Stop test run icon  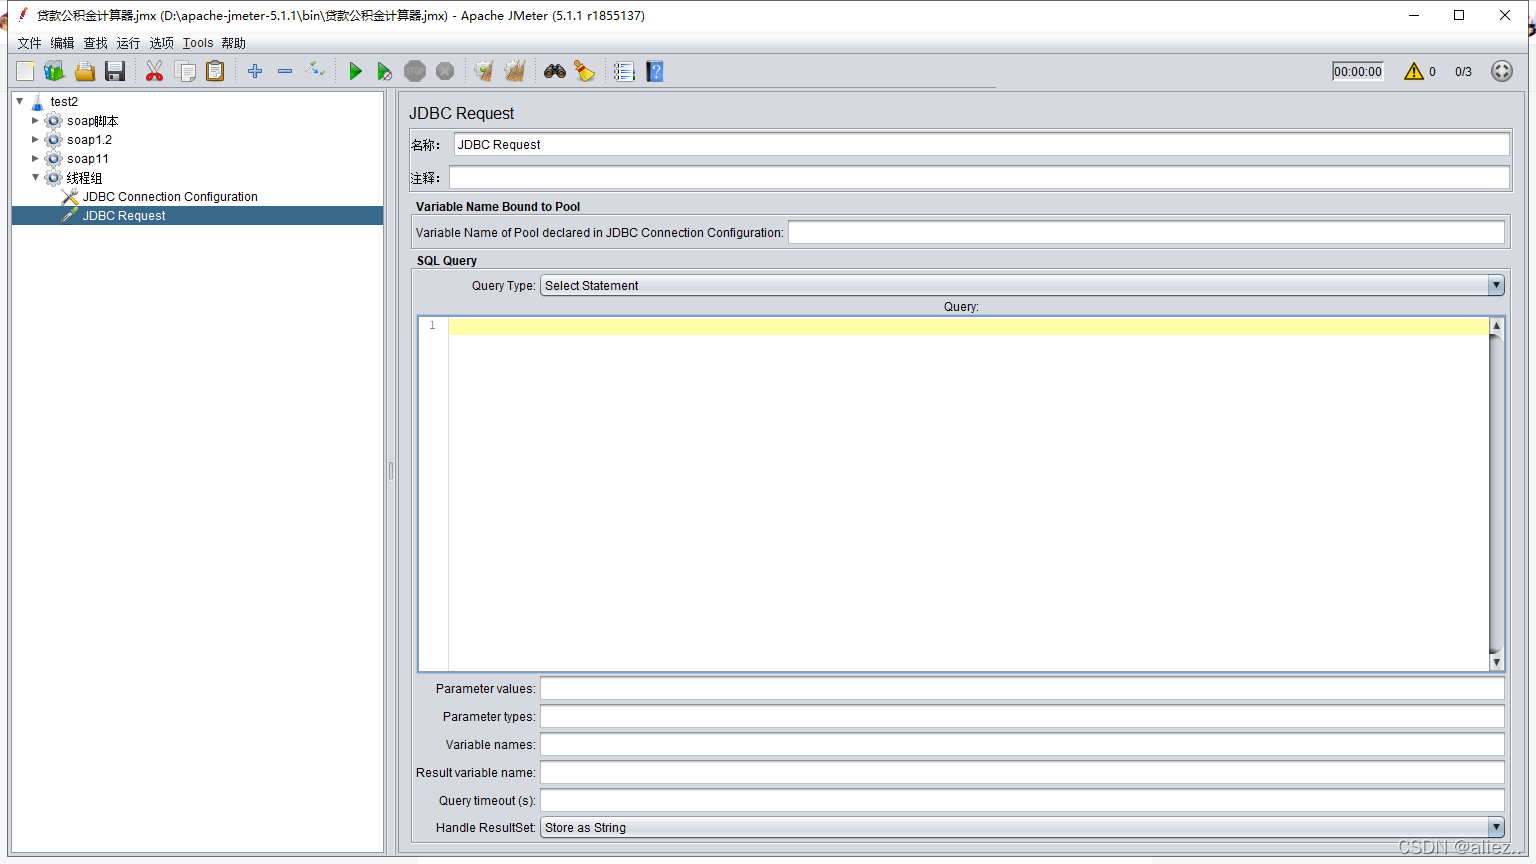(415, 71)
